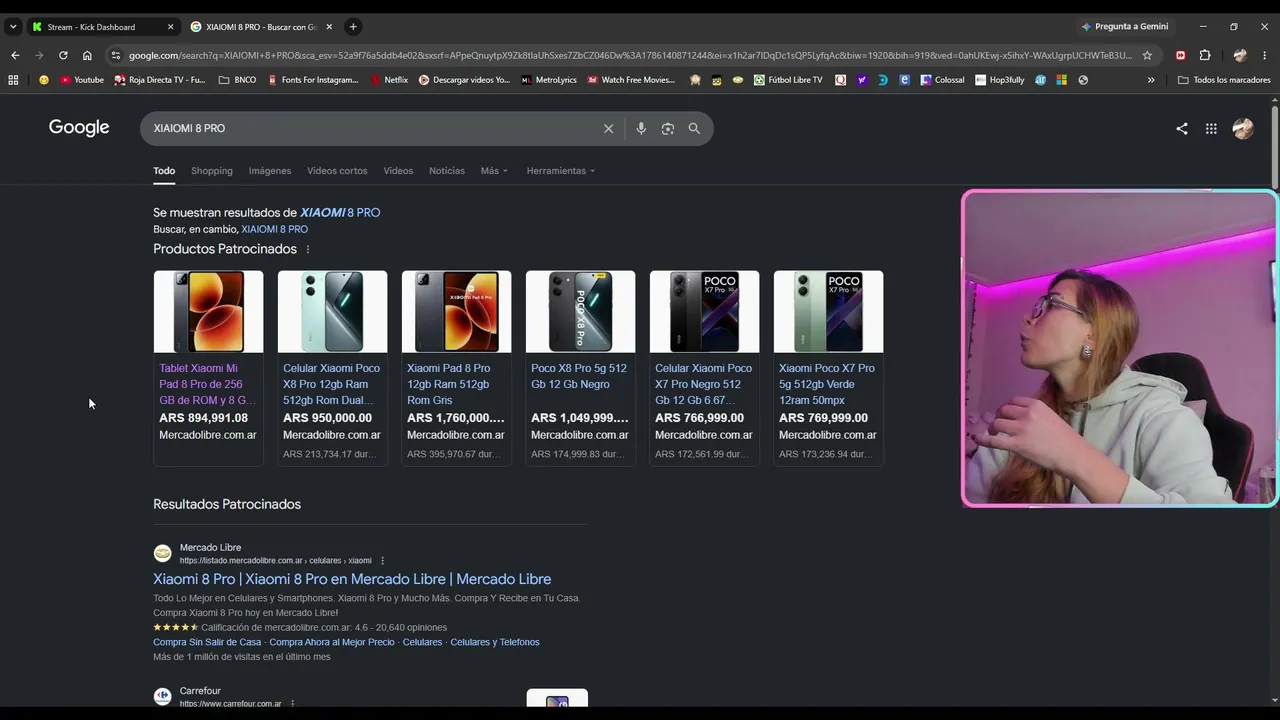
Task: Open the Todos los marcadores folder
Action: pyautogui.click(x=1224, y=80)
